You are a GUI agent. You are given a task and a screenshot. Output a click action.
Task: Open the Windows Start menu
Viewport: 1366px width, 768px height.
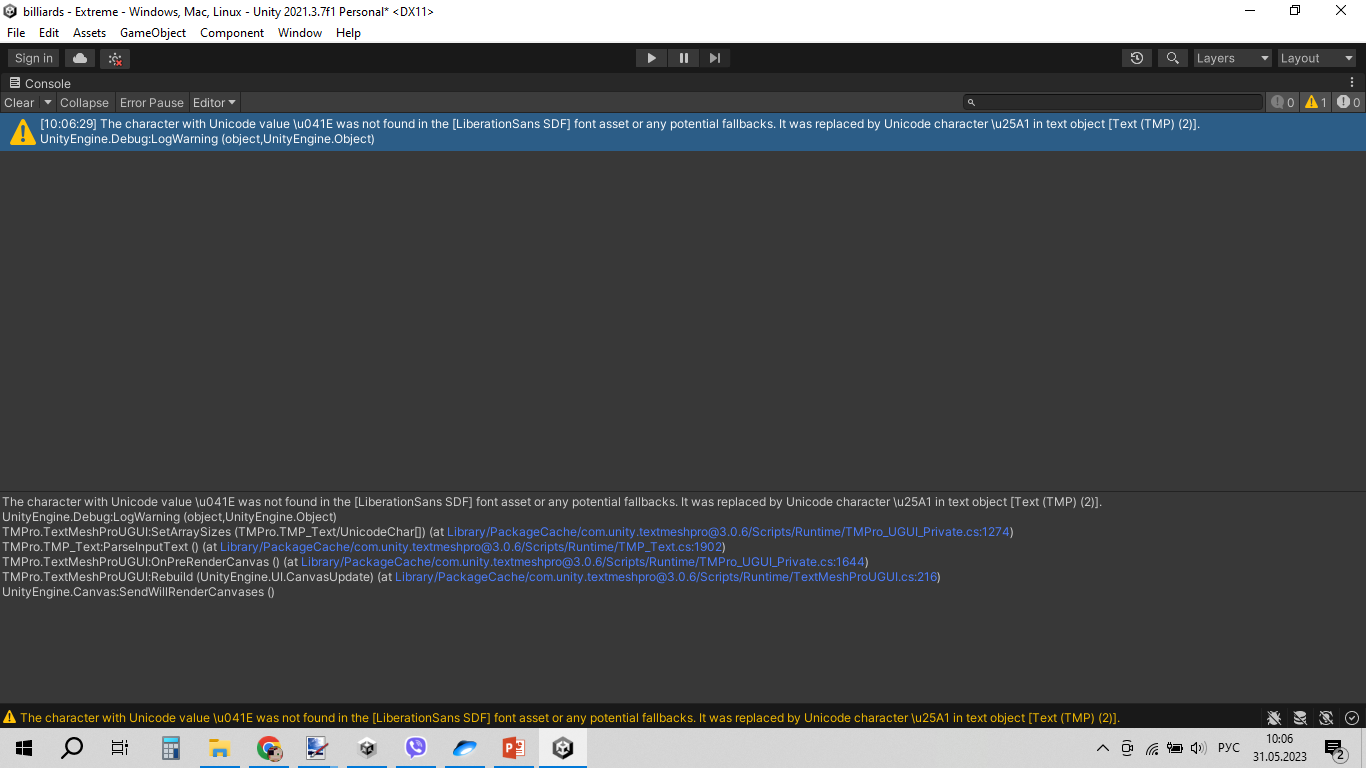click(x=24, y=748)
